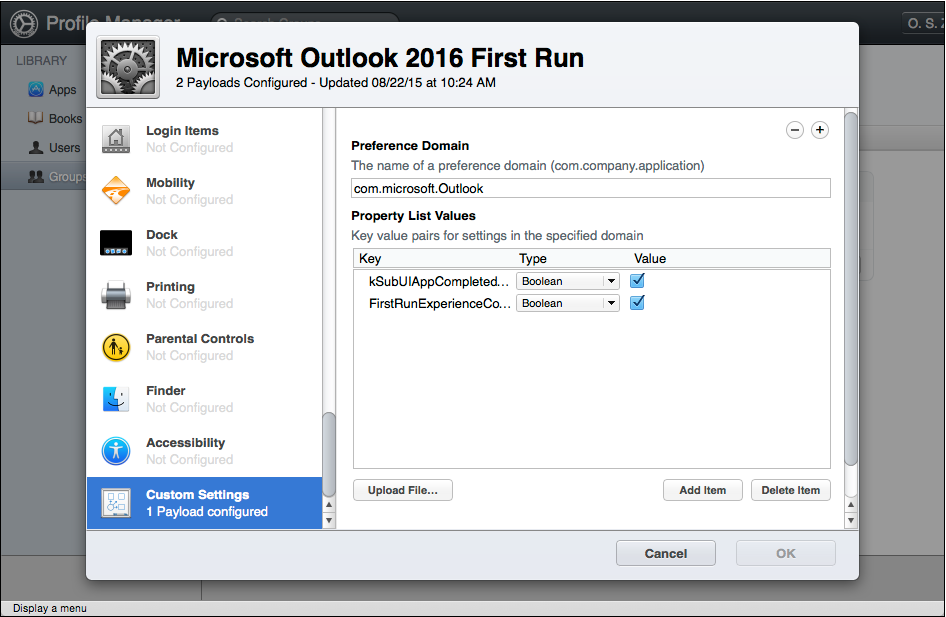Click the Profile Manager logo icon

click(x=24, y=24)
